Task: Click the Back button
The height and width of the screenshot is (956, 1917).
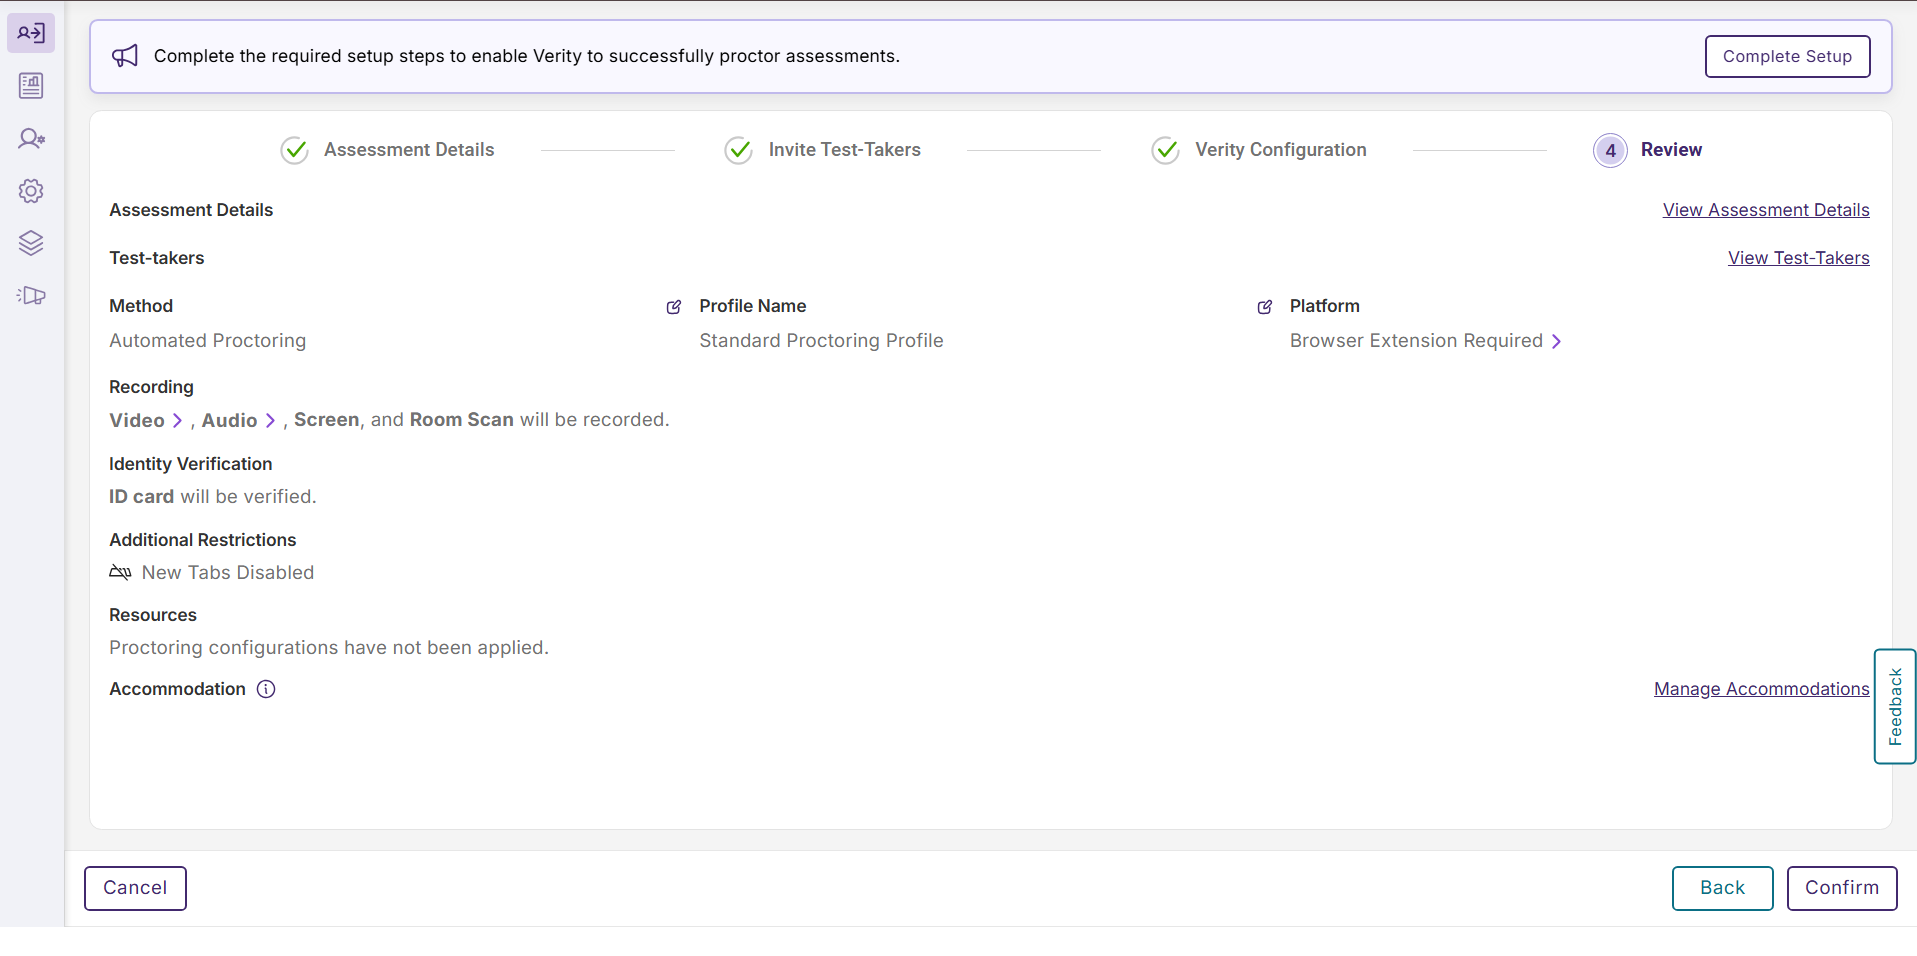Action: [1723, 888]
